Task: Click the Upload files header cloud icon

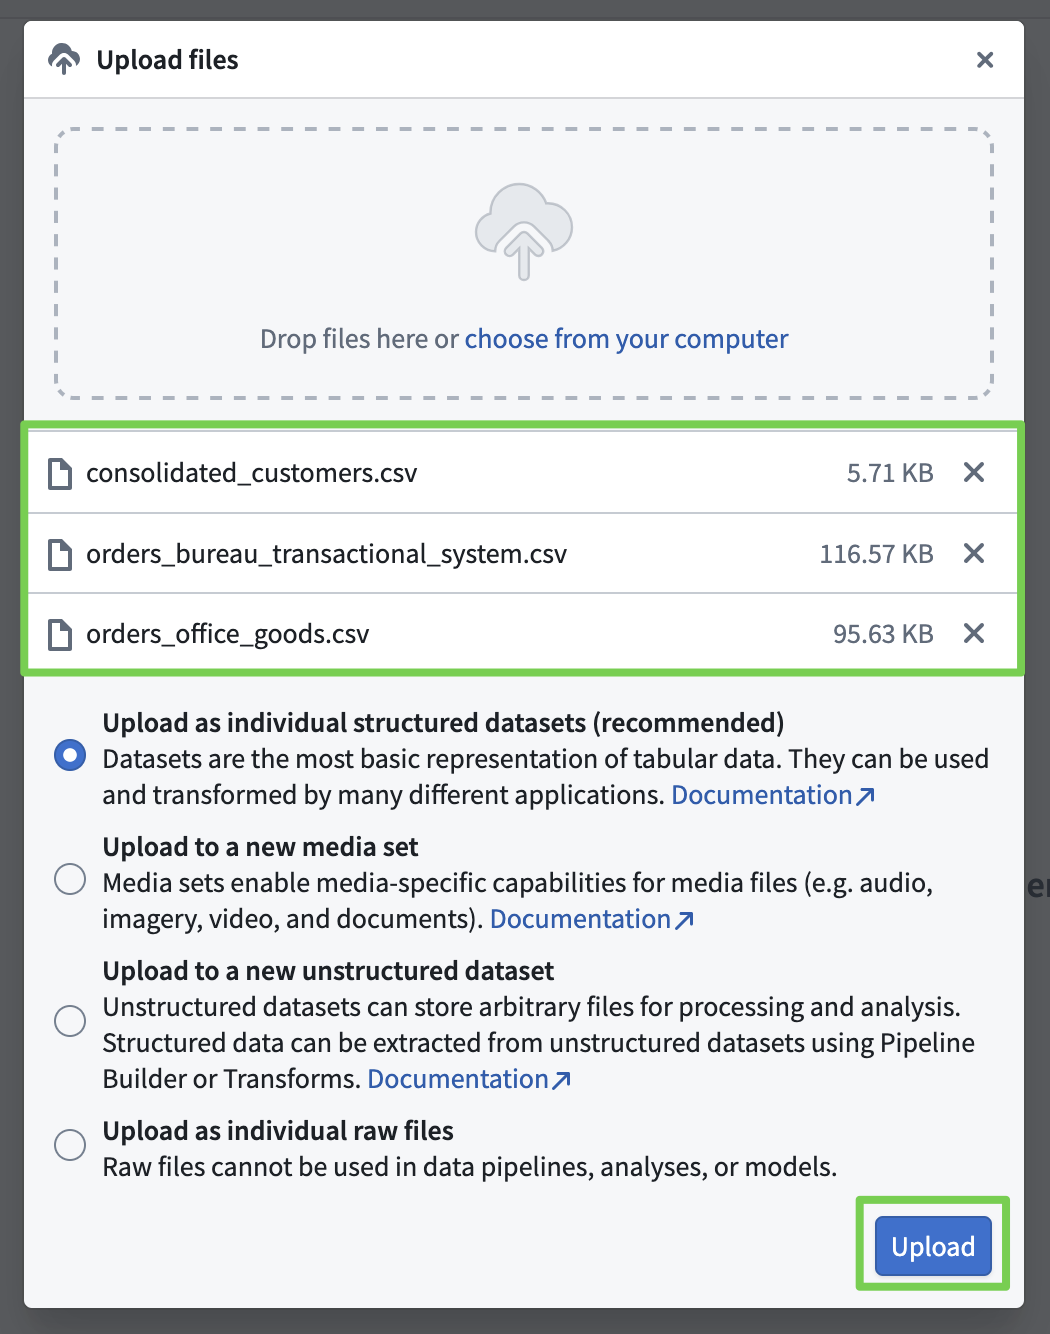Action: coord(64,60)
